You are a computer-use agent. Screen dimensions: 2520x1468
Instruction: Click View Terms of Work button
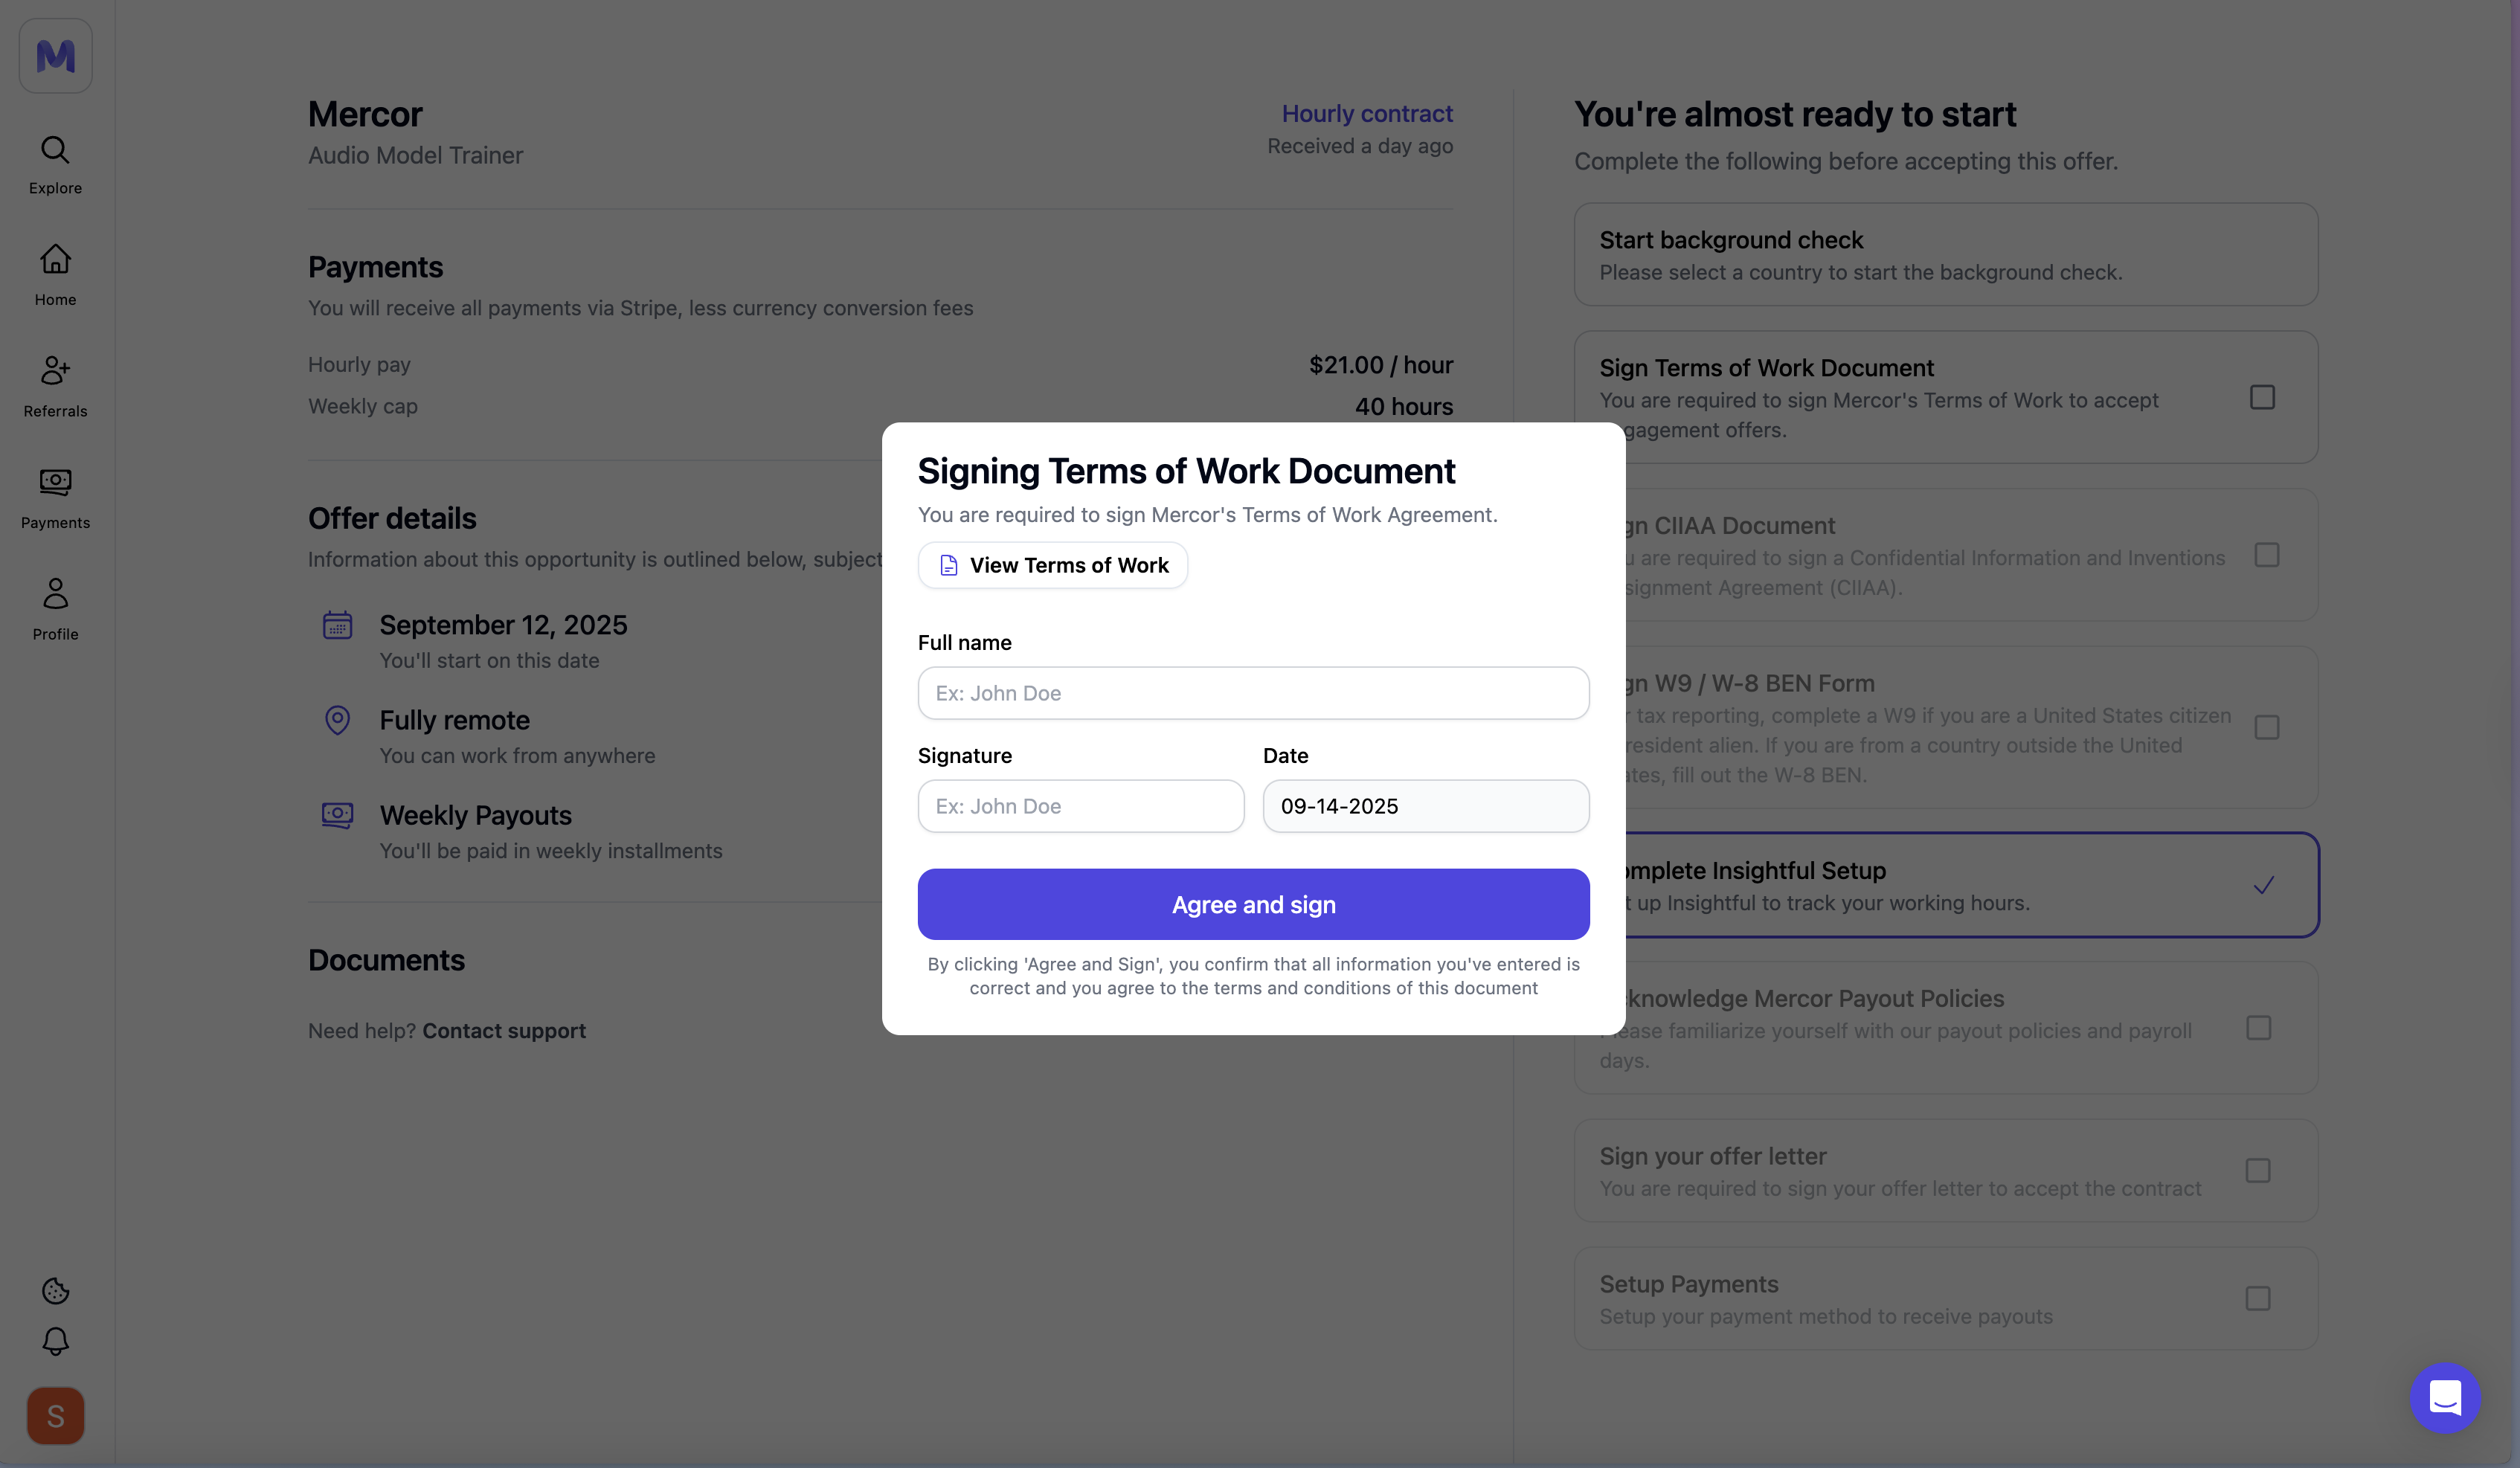pos(1052,565)
